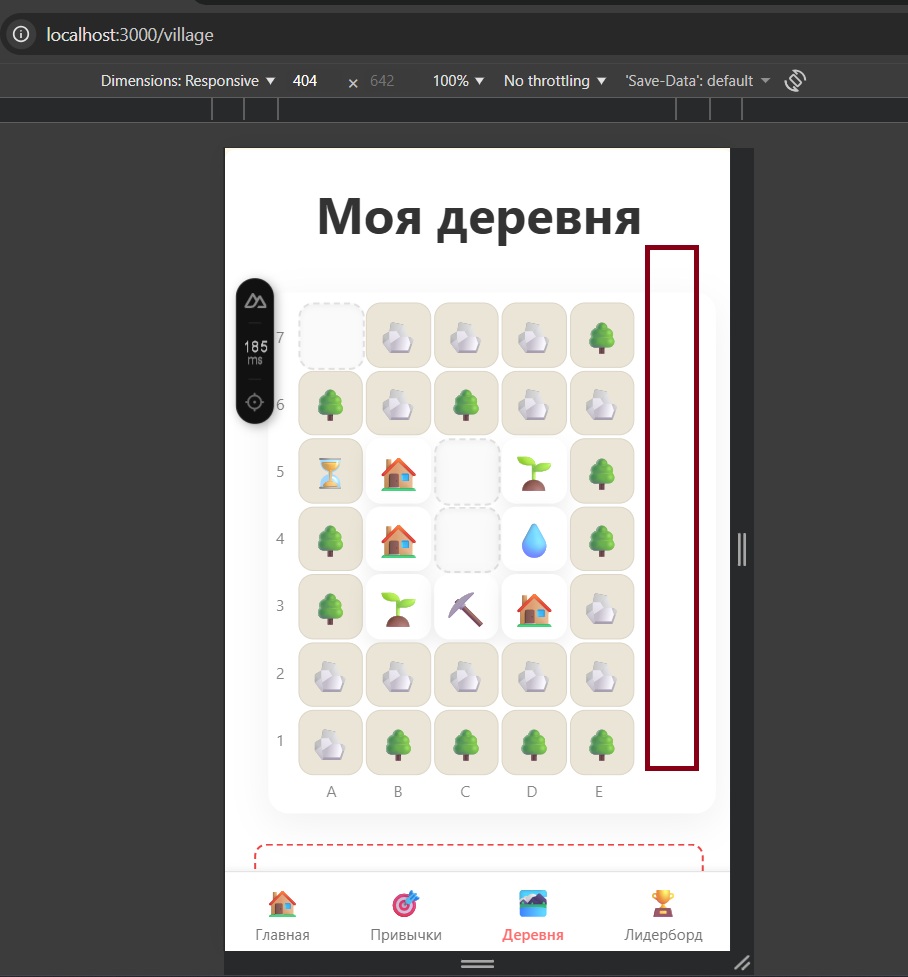The image size is (908, 977).
Task: Select the pickaxe tile in column C
Action: point(465,607)
